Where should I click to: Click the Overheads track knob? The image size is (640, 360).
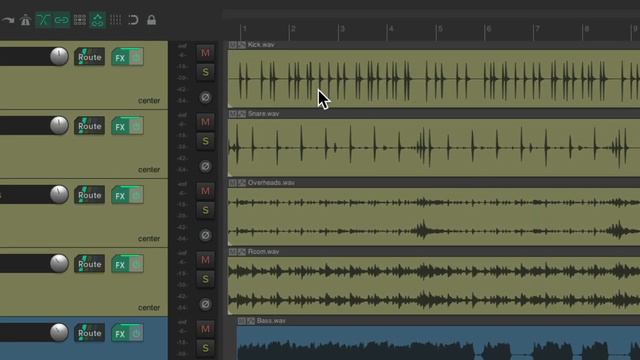pos(59,195)
